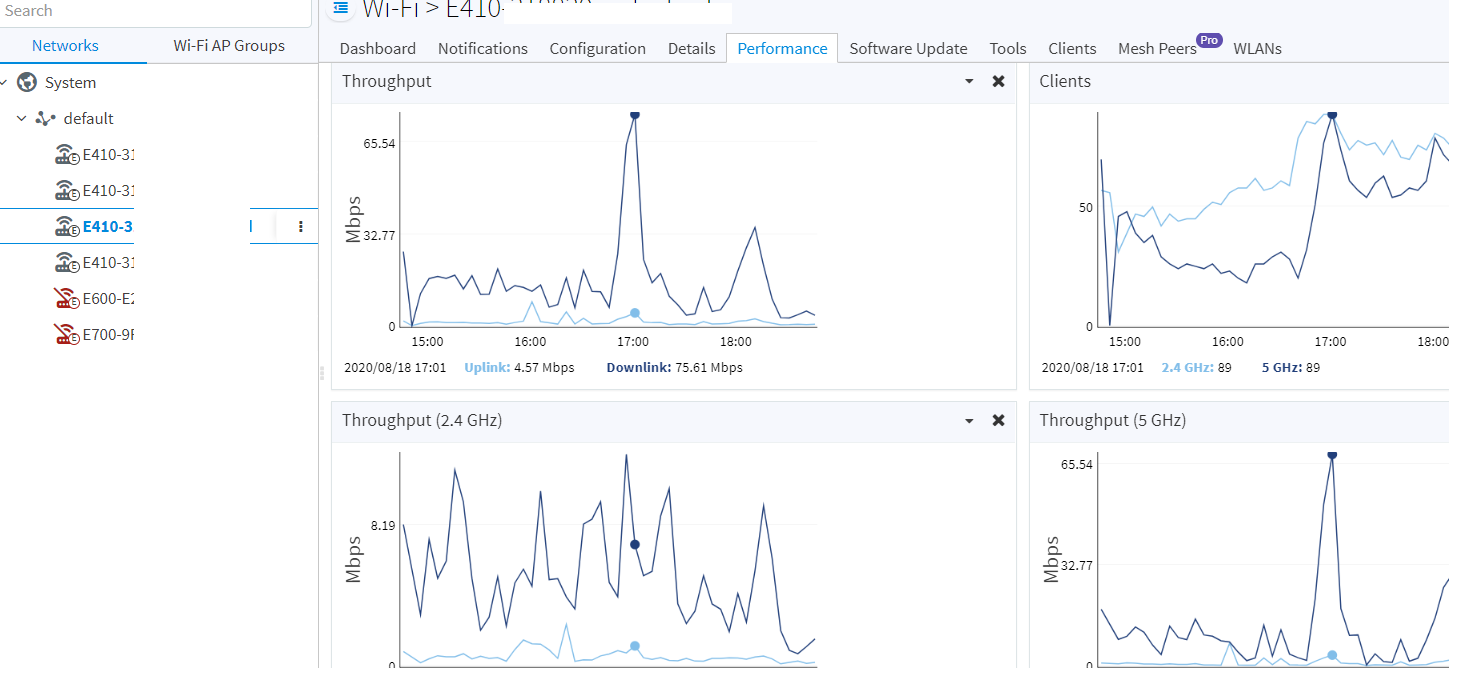
Task: Switch to the Configuration tab
Action: point(597,48)
